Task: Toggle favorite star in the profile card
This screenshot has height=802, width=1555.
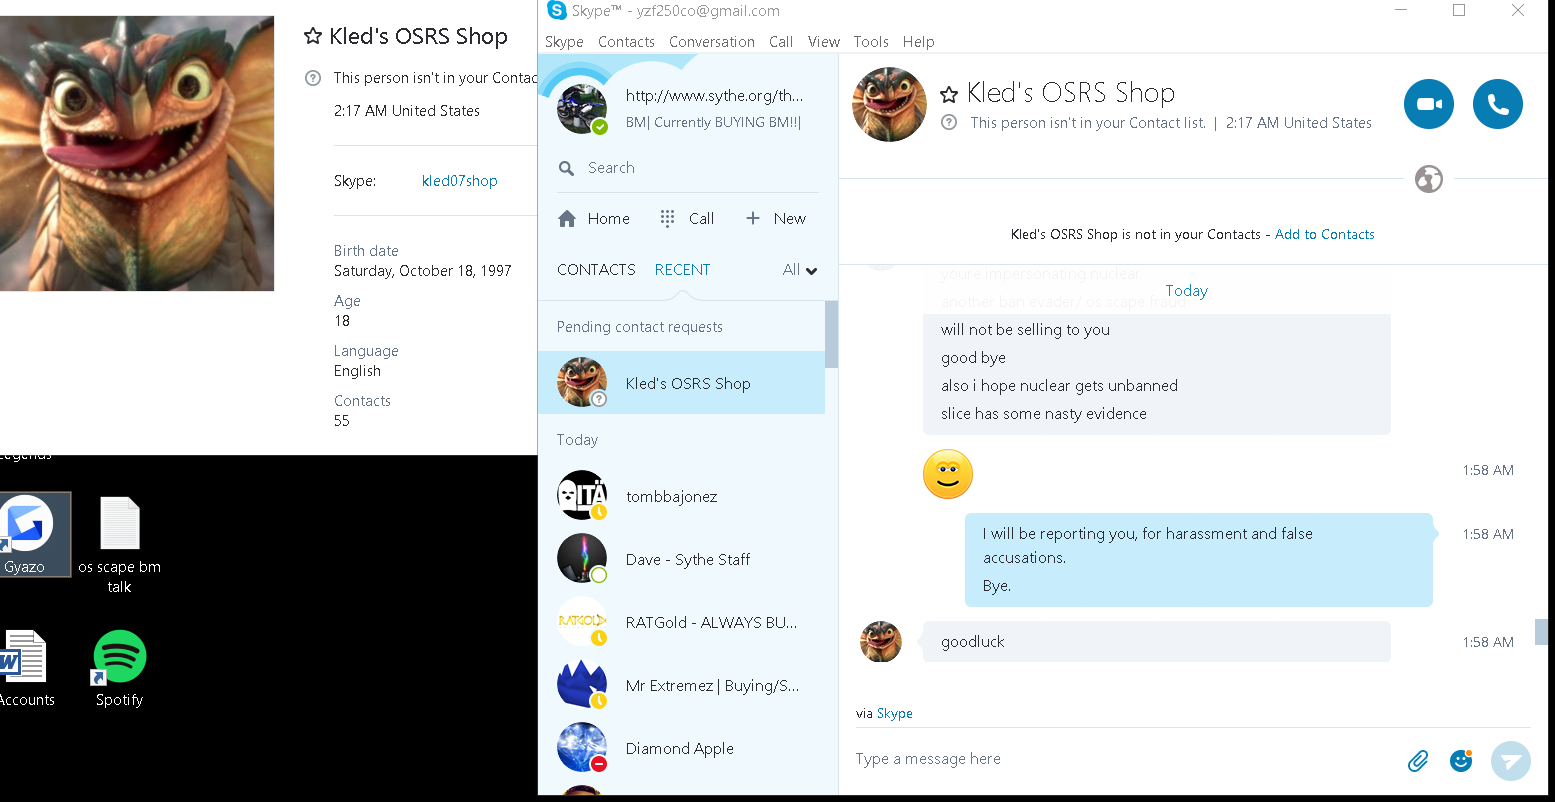Action: click(313, 37)
